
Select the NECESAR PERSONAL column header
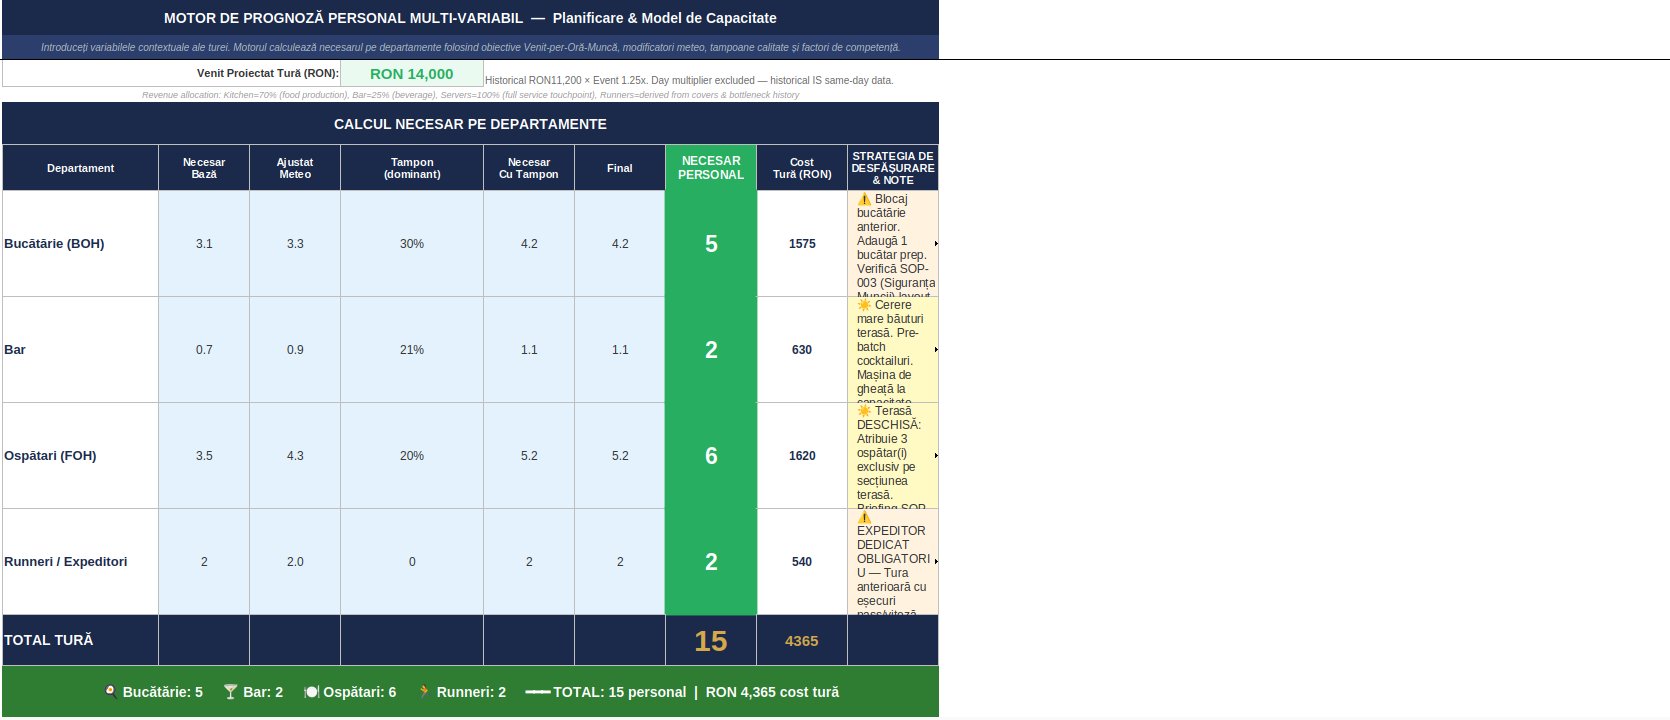pos(711,168)
